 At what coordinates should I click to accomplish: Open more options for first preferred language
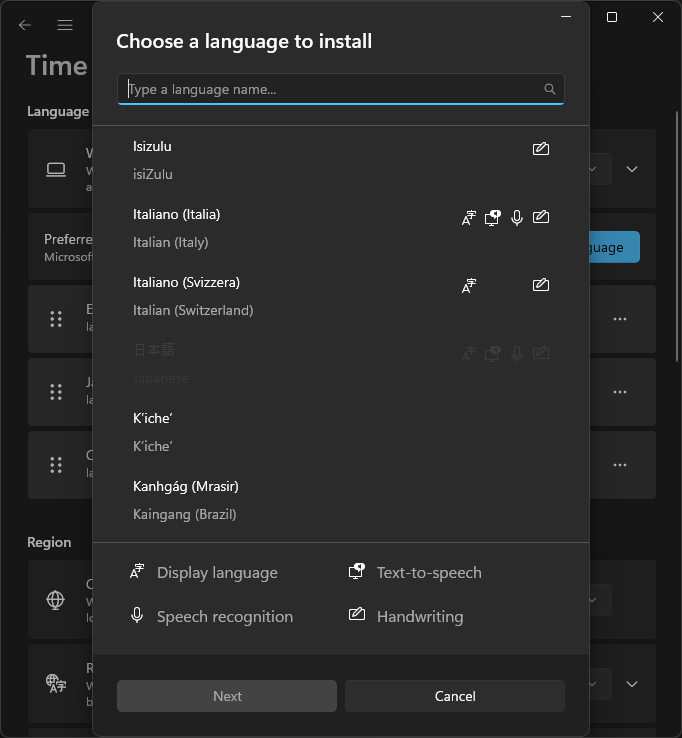[620, 319]
